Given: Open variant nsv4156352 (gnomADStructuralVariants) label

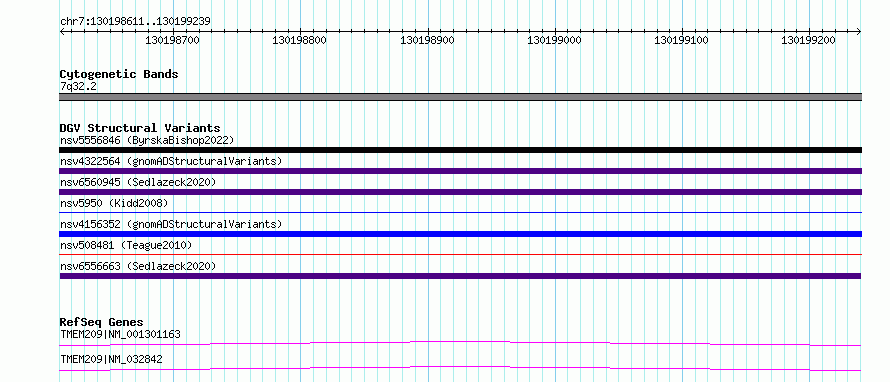Looking at the screenshot, I should (x=171, y=224).
